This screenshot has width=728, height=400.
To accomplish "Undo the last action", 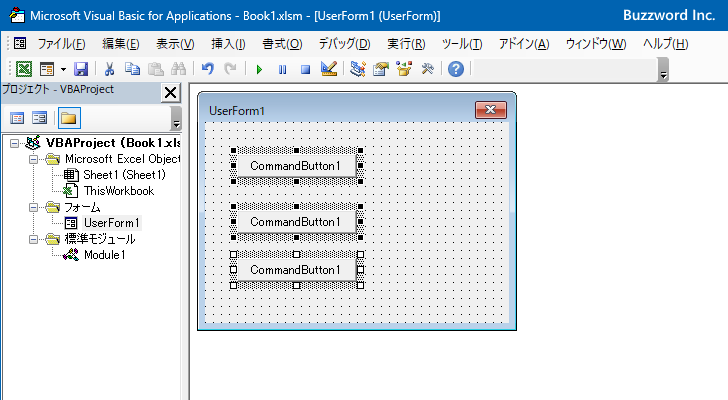I will click(x=208, y=69).
